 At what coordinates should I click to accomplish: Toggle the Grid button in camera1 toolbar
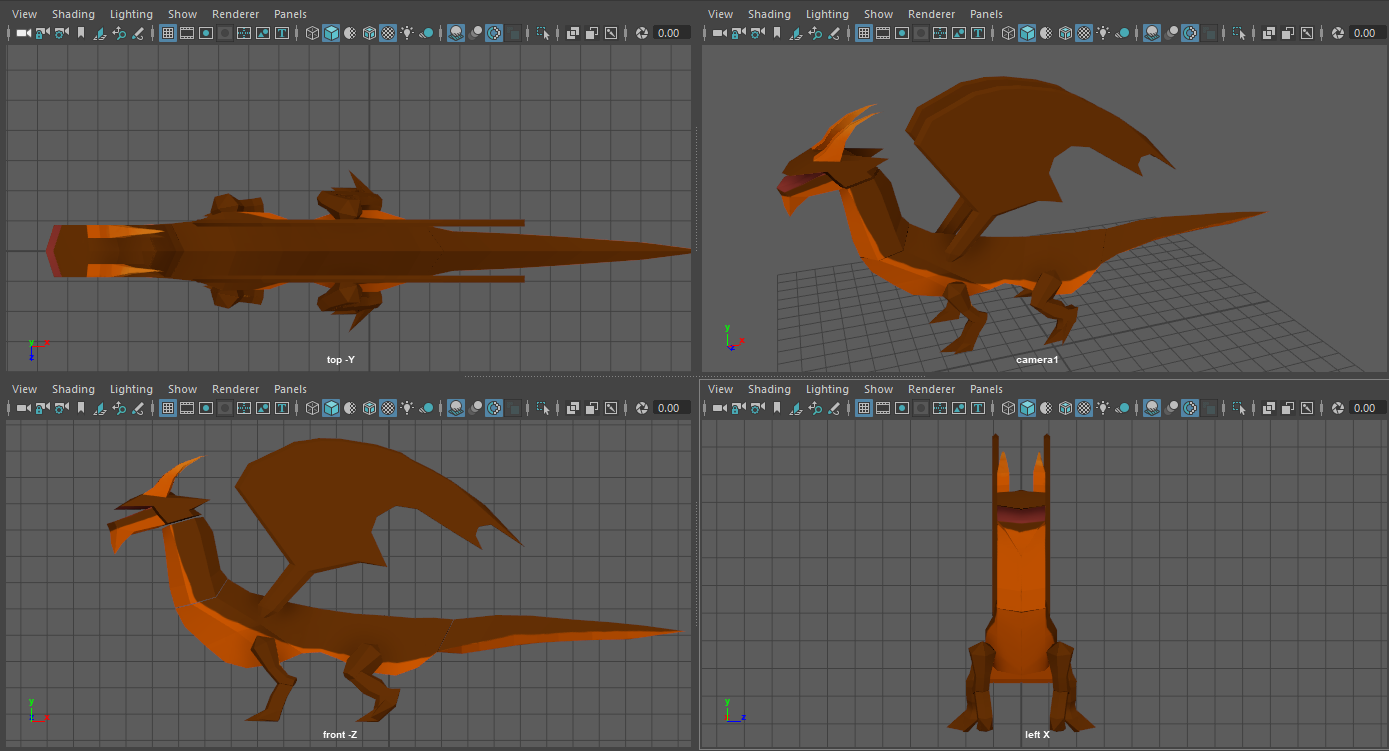(x=864, y=33)
